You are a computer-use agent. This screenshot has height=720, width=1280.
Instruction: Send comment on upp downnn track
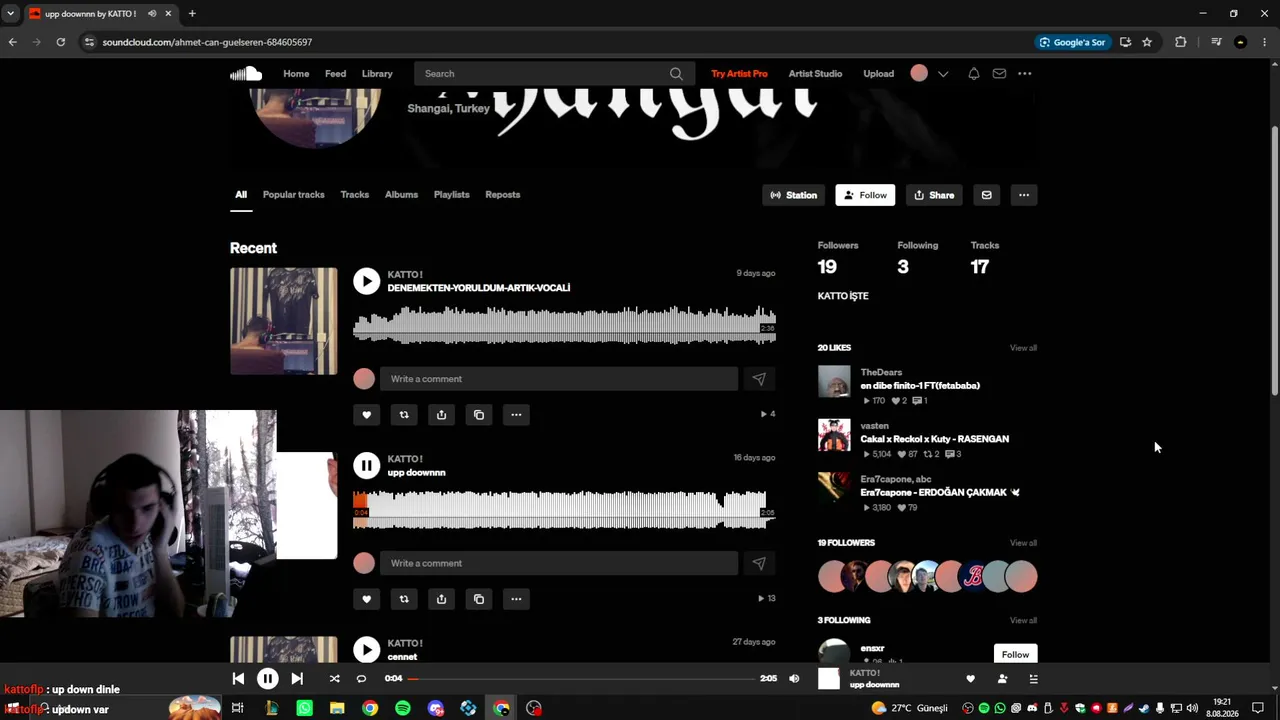click(759, 563)
